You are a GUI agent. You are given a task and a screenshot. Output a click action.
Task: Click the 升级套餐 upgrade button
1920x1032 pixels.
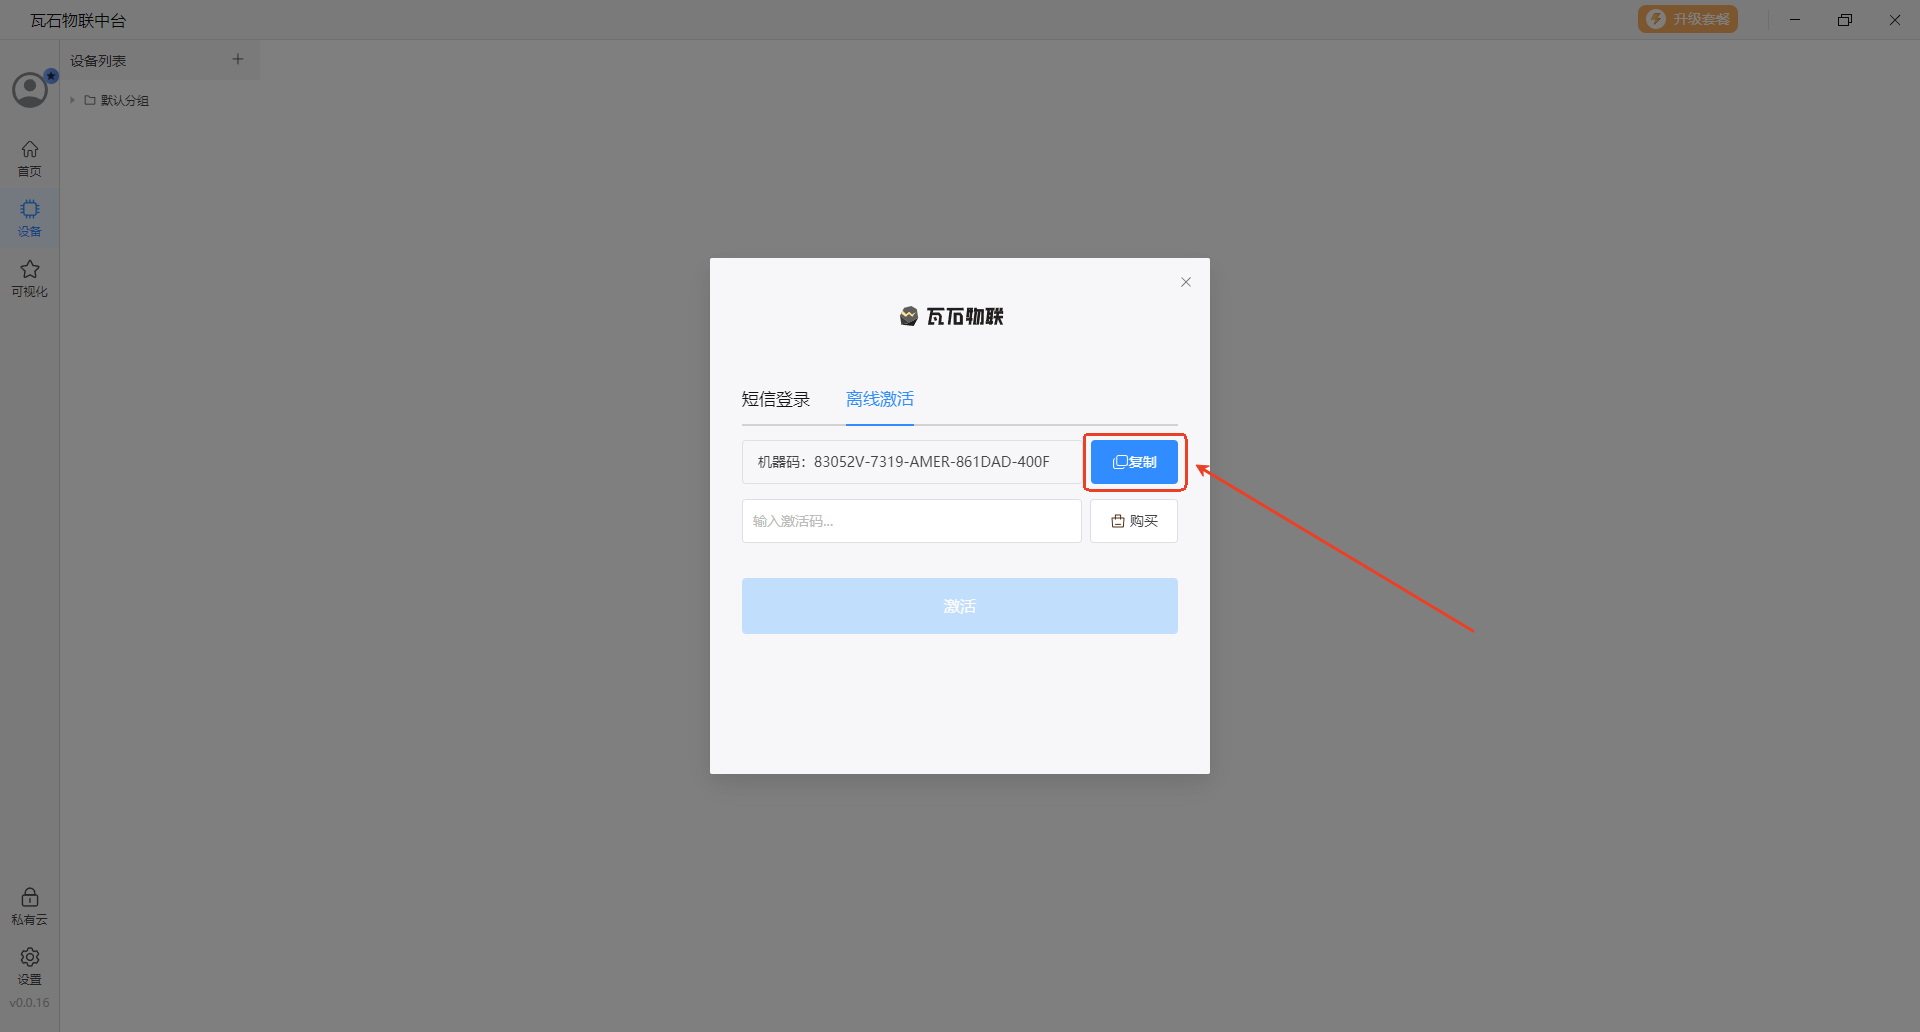1688,19
